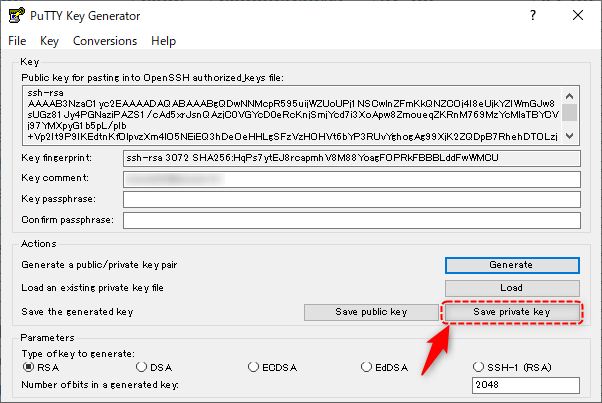Click Save public key button
The height and width of the screenshot is (403, 602).
(371, 312)
